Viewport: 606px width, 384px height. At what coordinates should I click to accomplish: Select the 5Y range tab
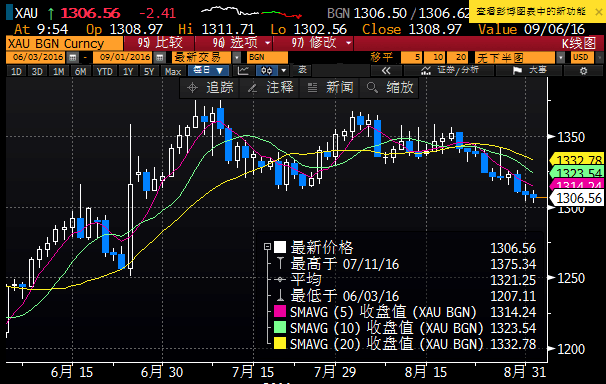149,71
